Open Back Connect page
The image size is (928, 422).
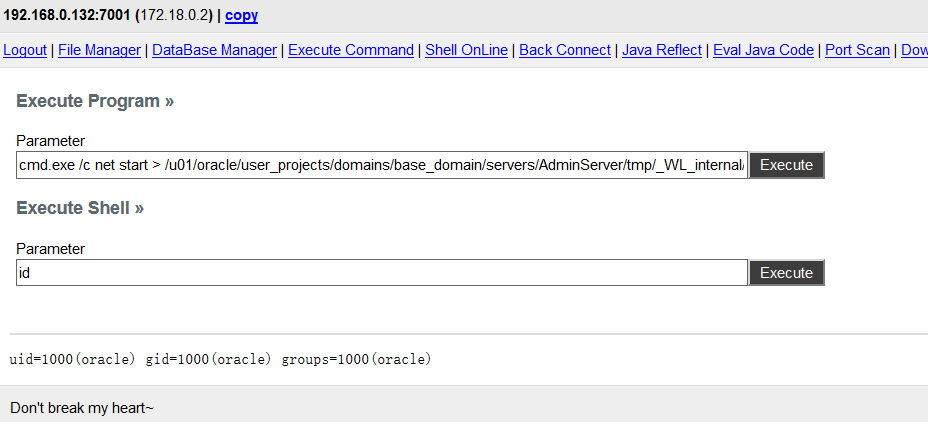click(565, 50)
